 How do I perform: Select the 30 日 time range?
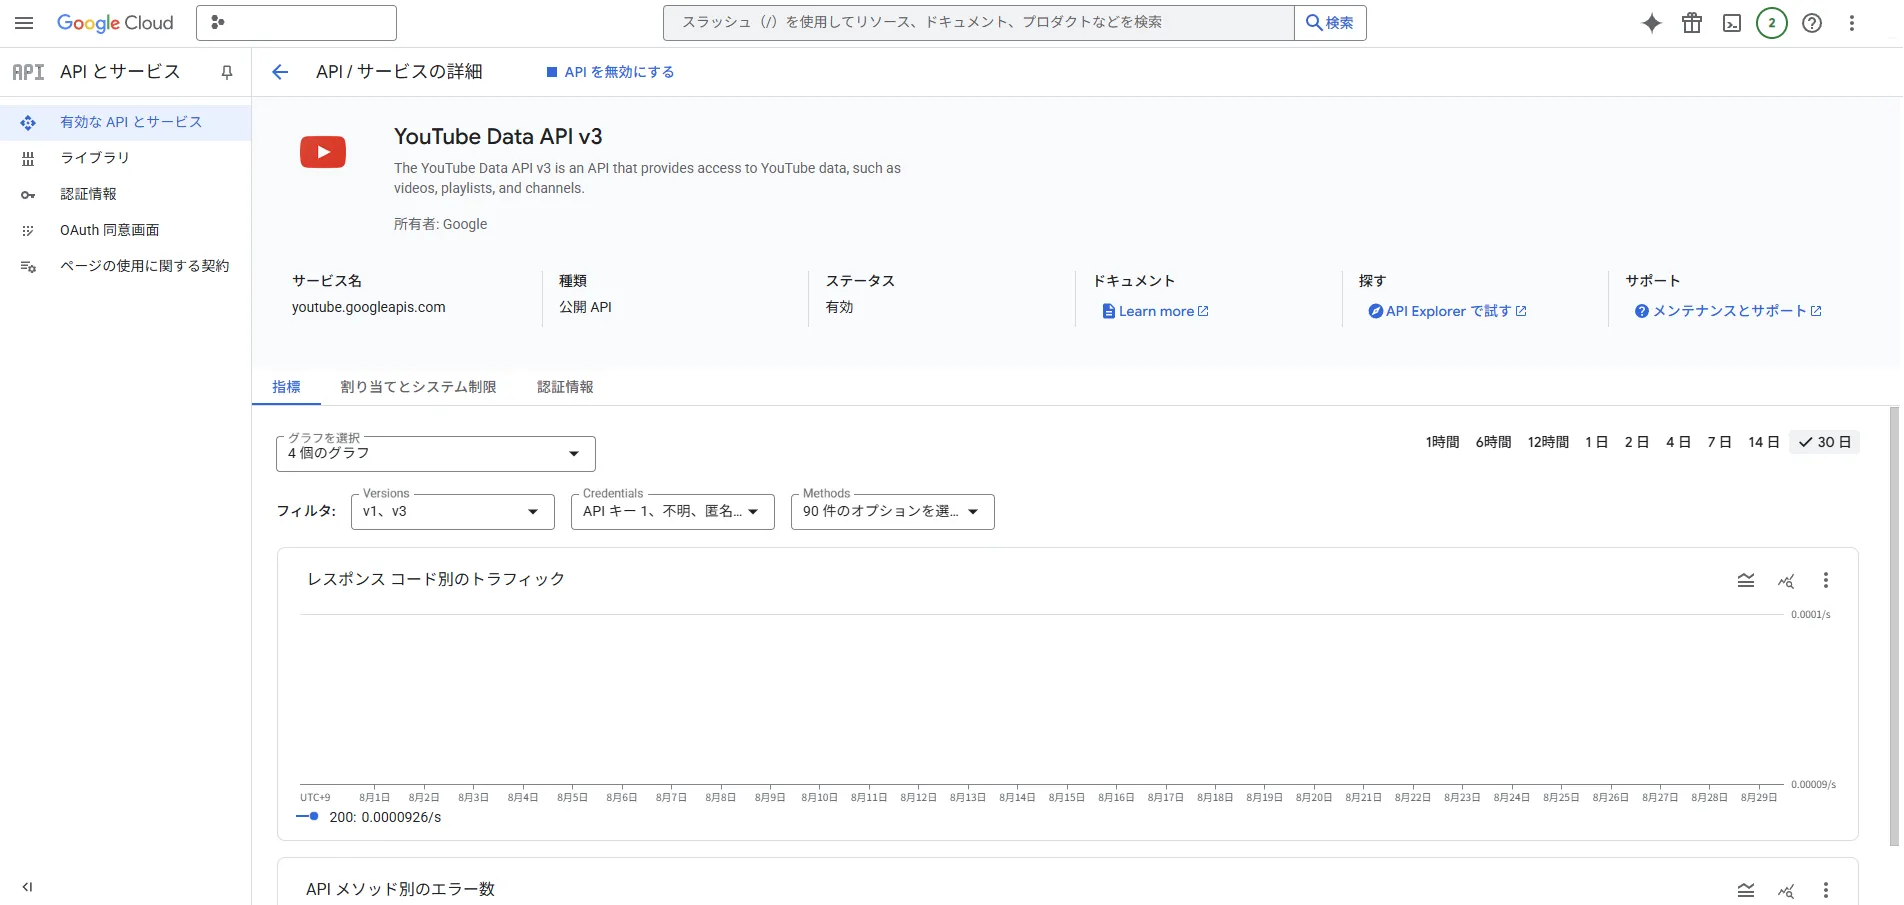pos(1825,442)
